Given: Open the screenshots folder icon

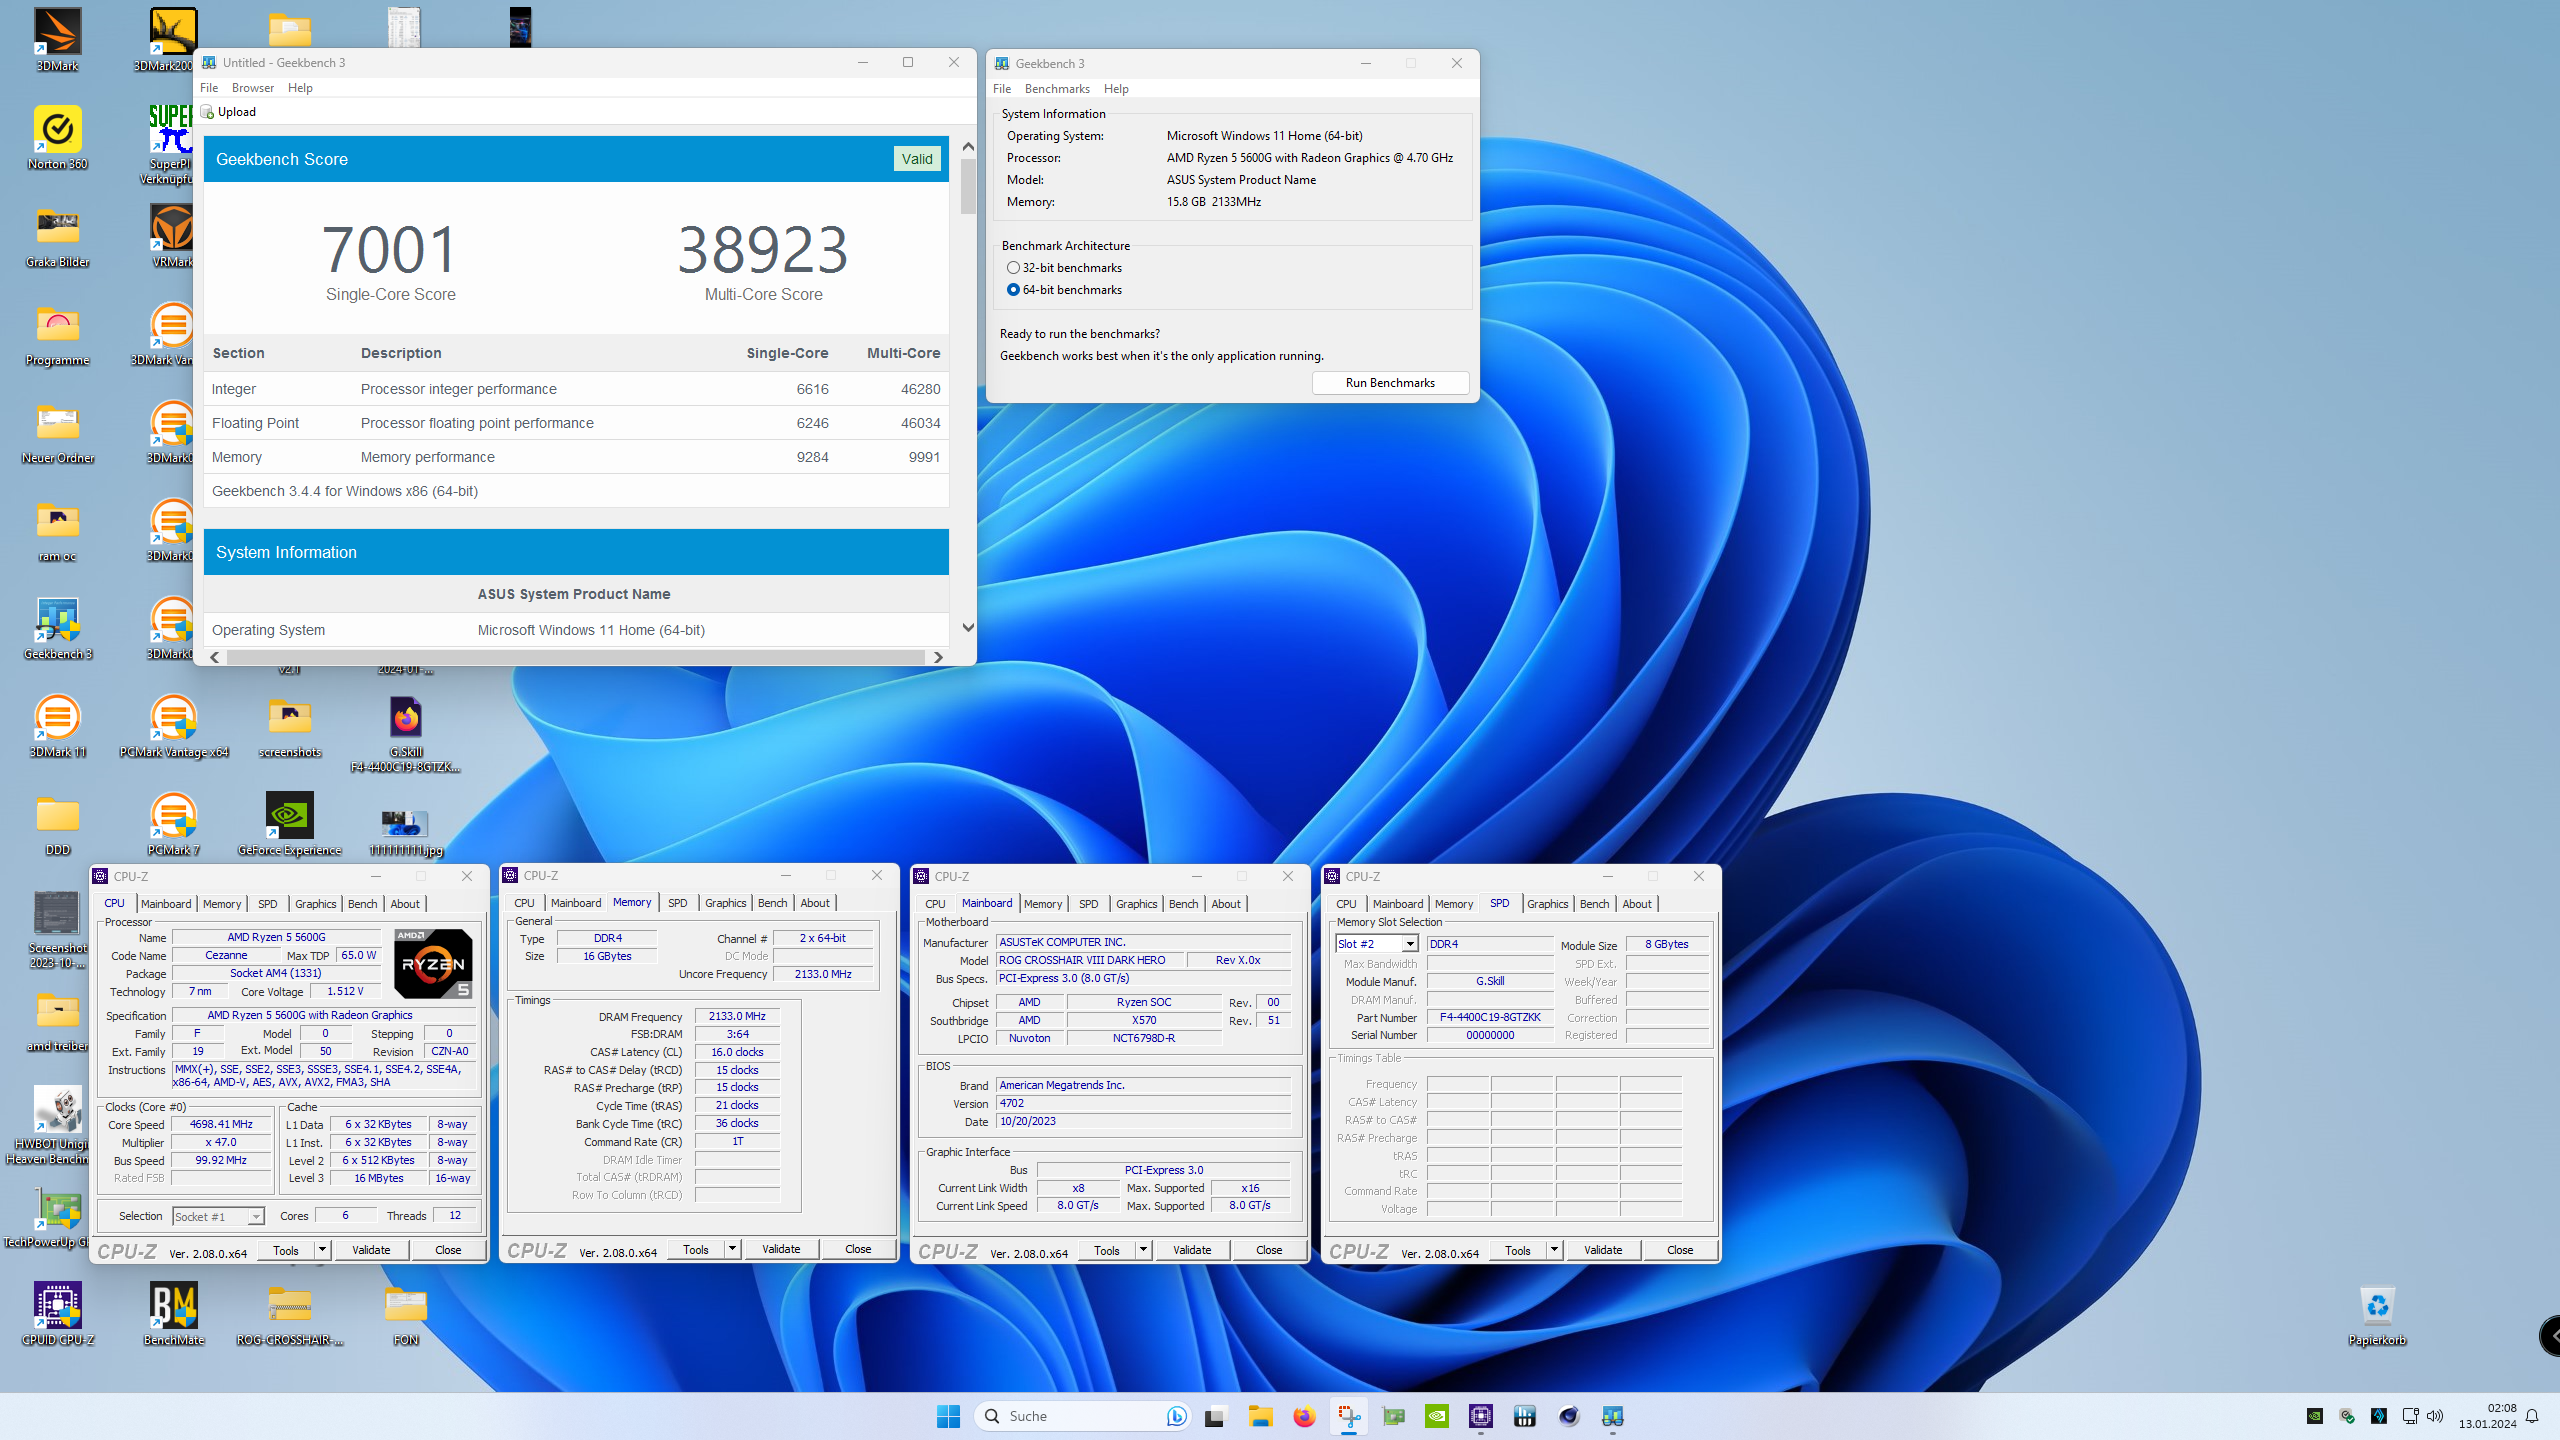Looking at the screenshot, I should pyautogui.click(x=290, y=726).
